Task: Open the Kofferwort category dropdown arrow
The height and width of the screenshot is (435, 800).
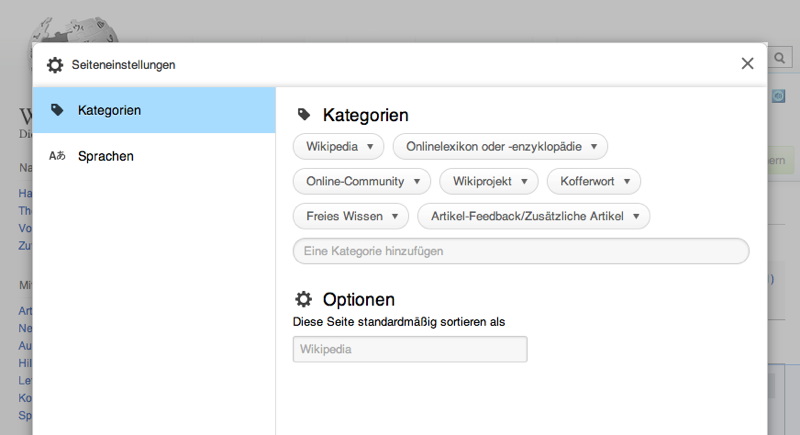Action: point(627,182)
